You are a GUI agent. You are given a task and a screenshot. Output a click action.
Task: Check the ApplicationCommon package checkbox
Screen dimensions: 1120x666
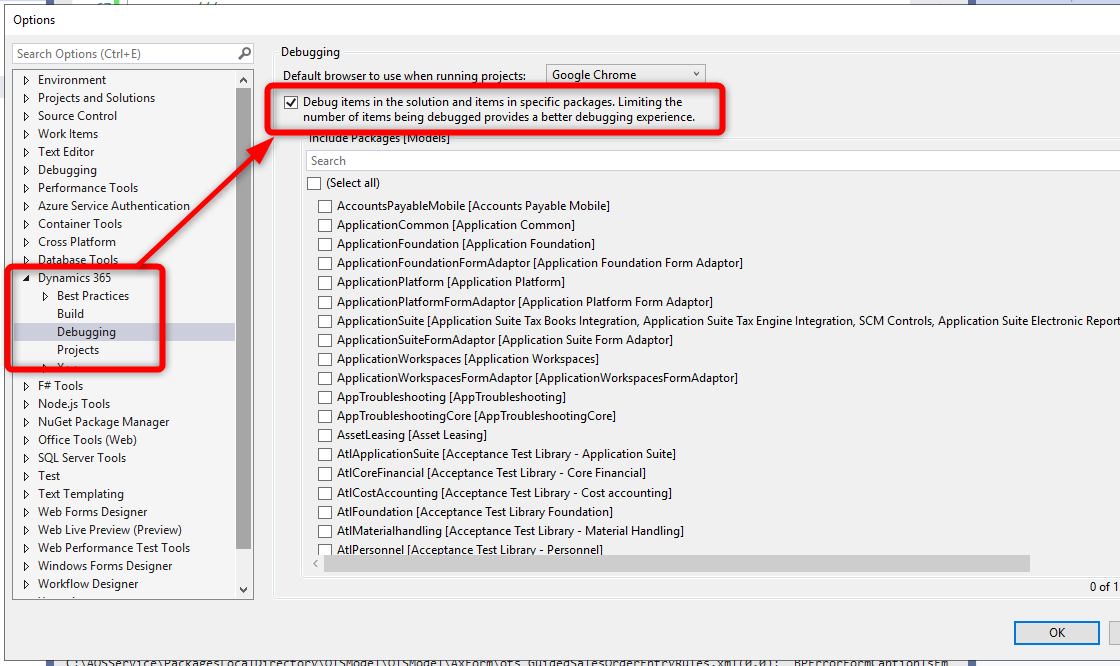tap(325, 225)
